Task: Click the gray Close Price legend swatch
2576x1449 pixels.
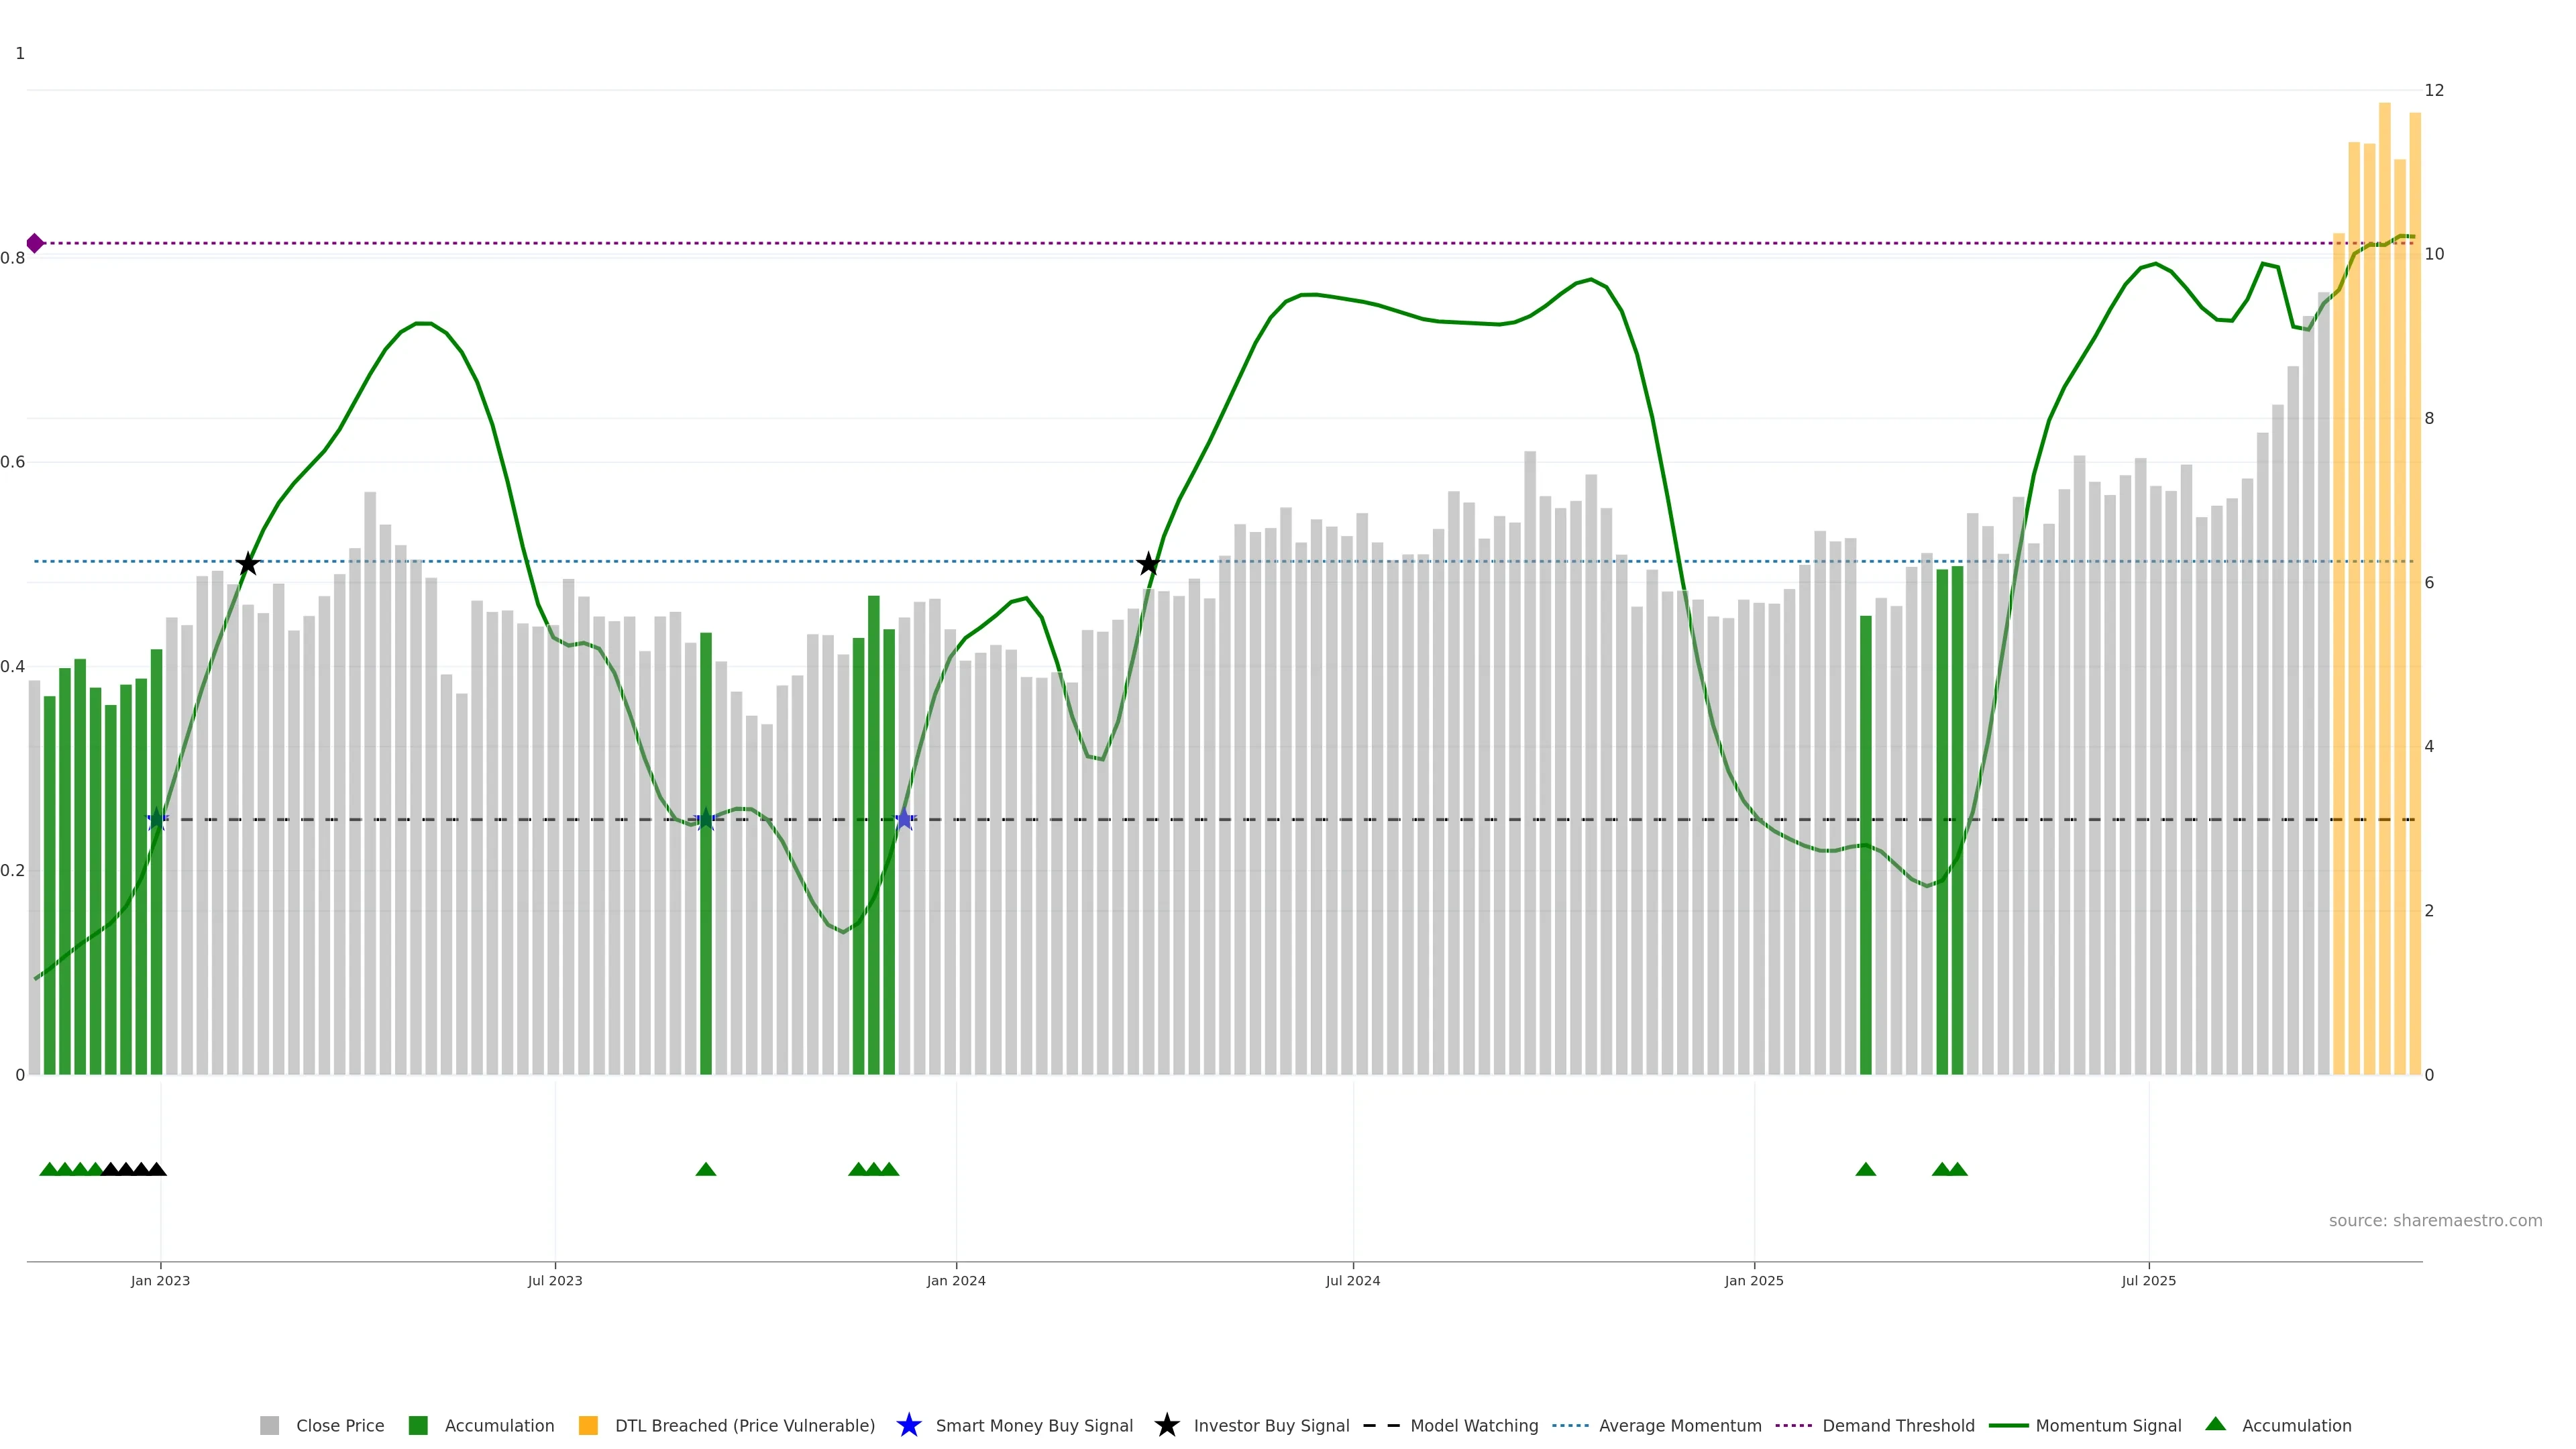Action: tap(269, 1426)
